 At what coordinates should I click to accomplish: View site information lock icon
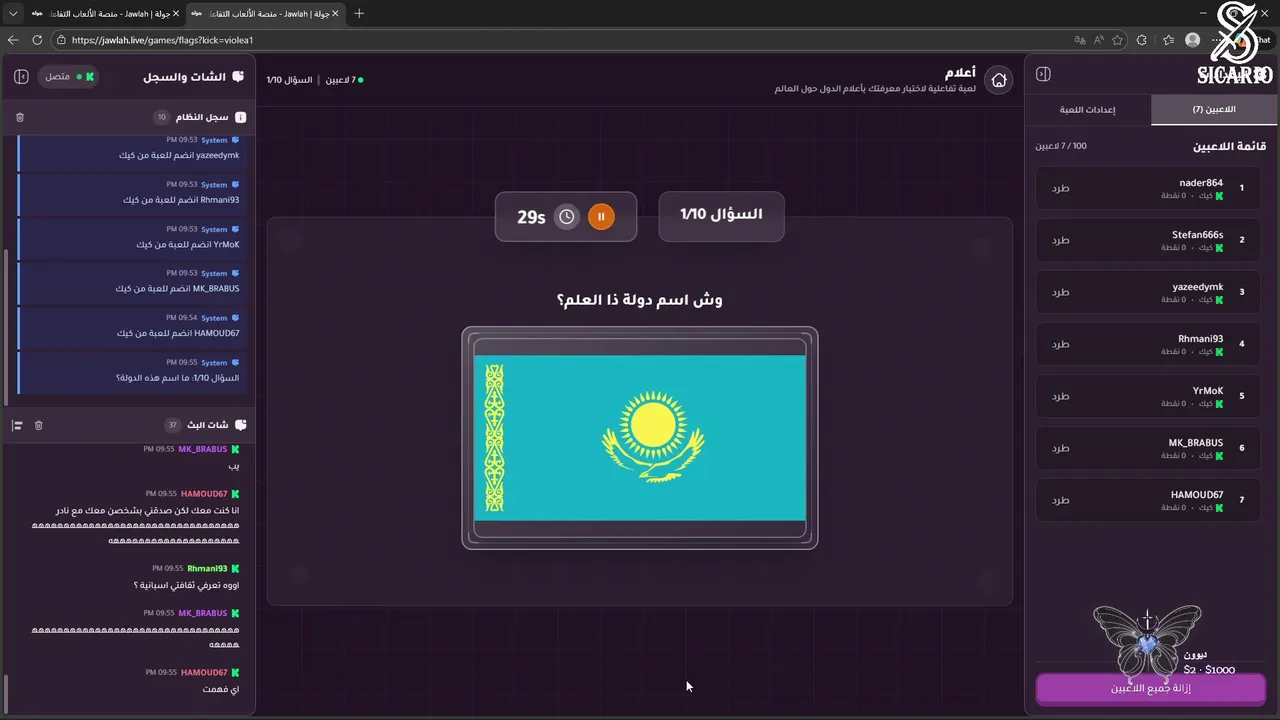pyautogui.click(x=61, y=40)
